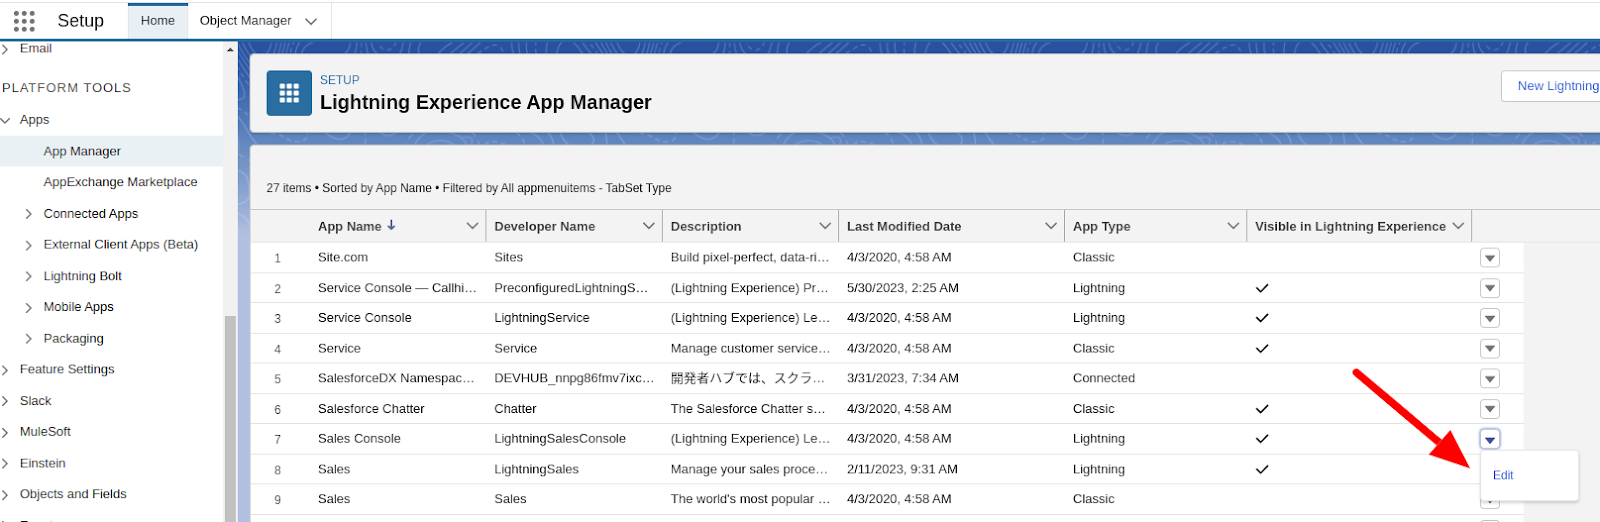This screenshot has width=1600, height=522.
Task: Click the LightningSalesConsole developer name
Action: pos(560,439)
